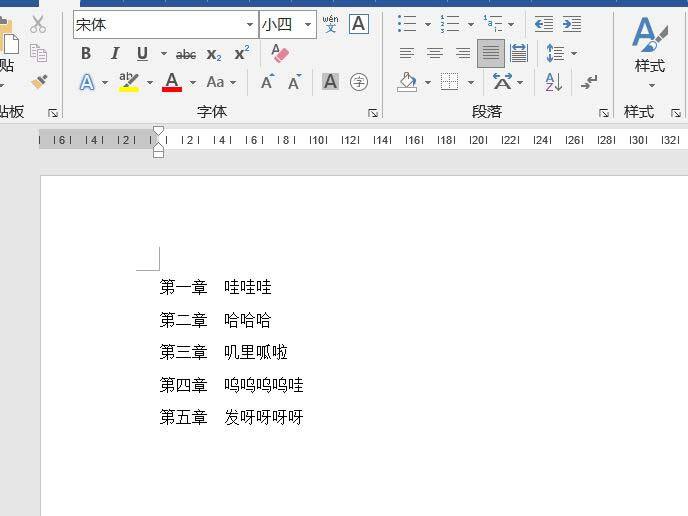Image resolution: width=688 pixels, height=516 pixels.
Task: Open font size dropdown 小四
Action: (308, 25)
